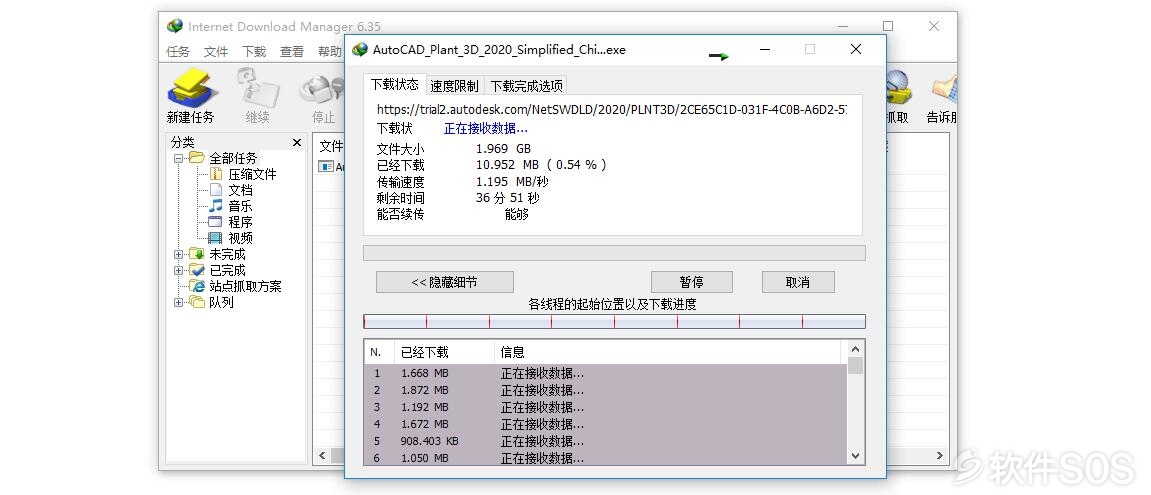Select the 队列 tree node

221,302
